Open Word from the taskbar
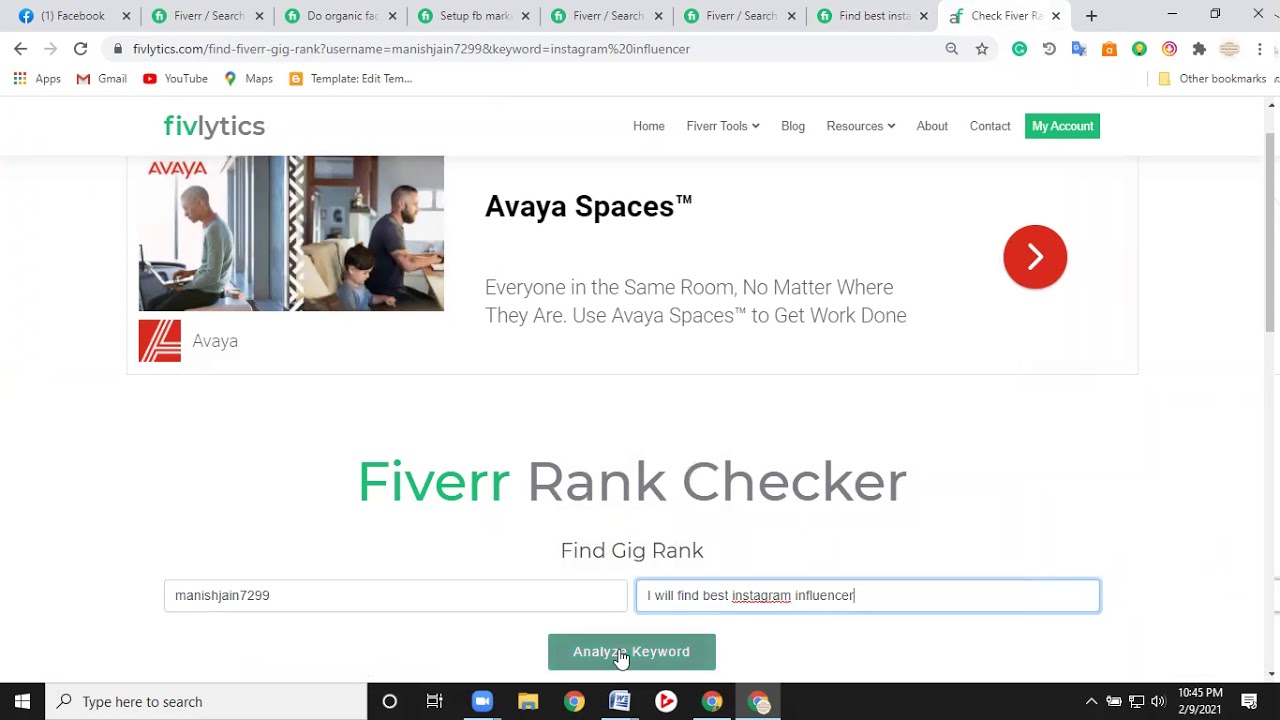This screenshot has width=1280, height=720. pyautogui.click(x=620, y=702)
